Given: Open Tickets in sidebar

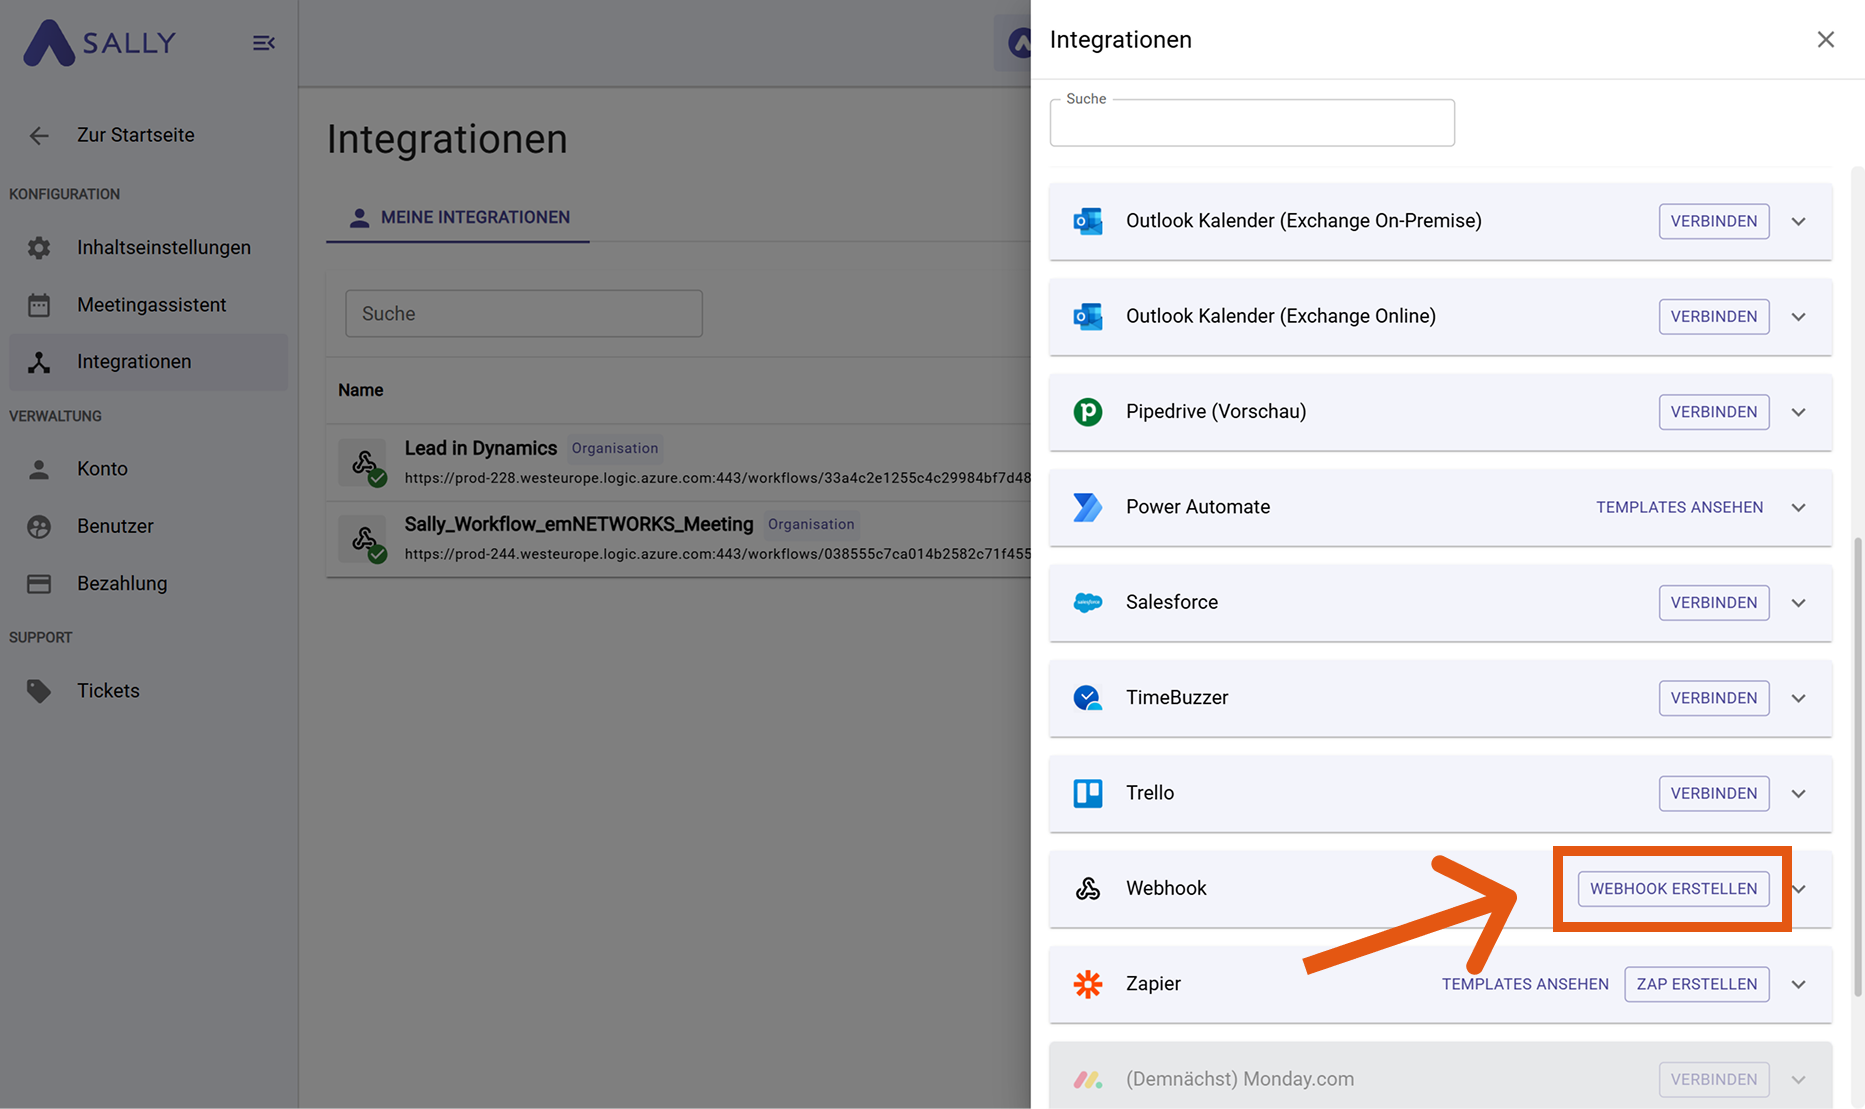Looking at the screenshot, I should (x=148, y=691).
